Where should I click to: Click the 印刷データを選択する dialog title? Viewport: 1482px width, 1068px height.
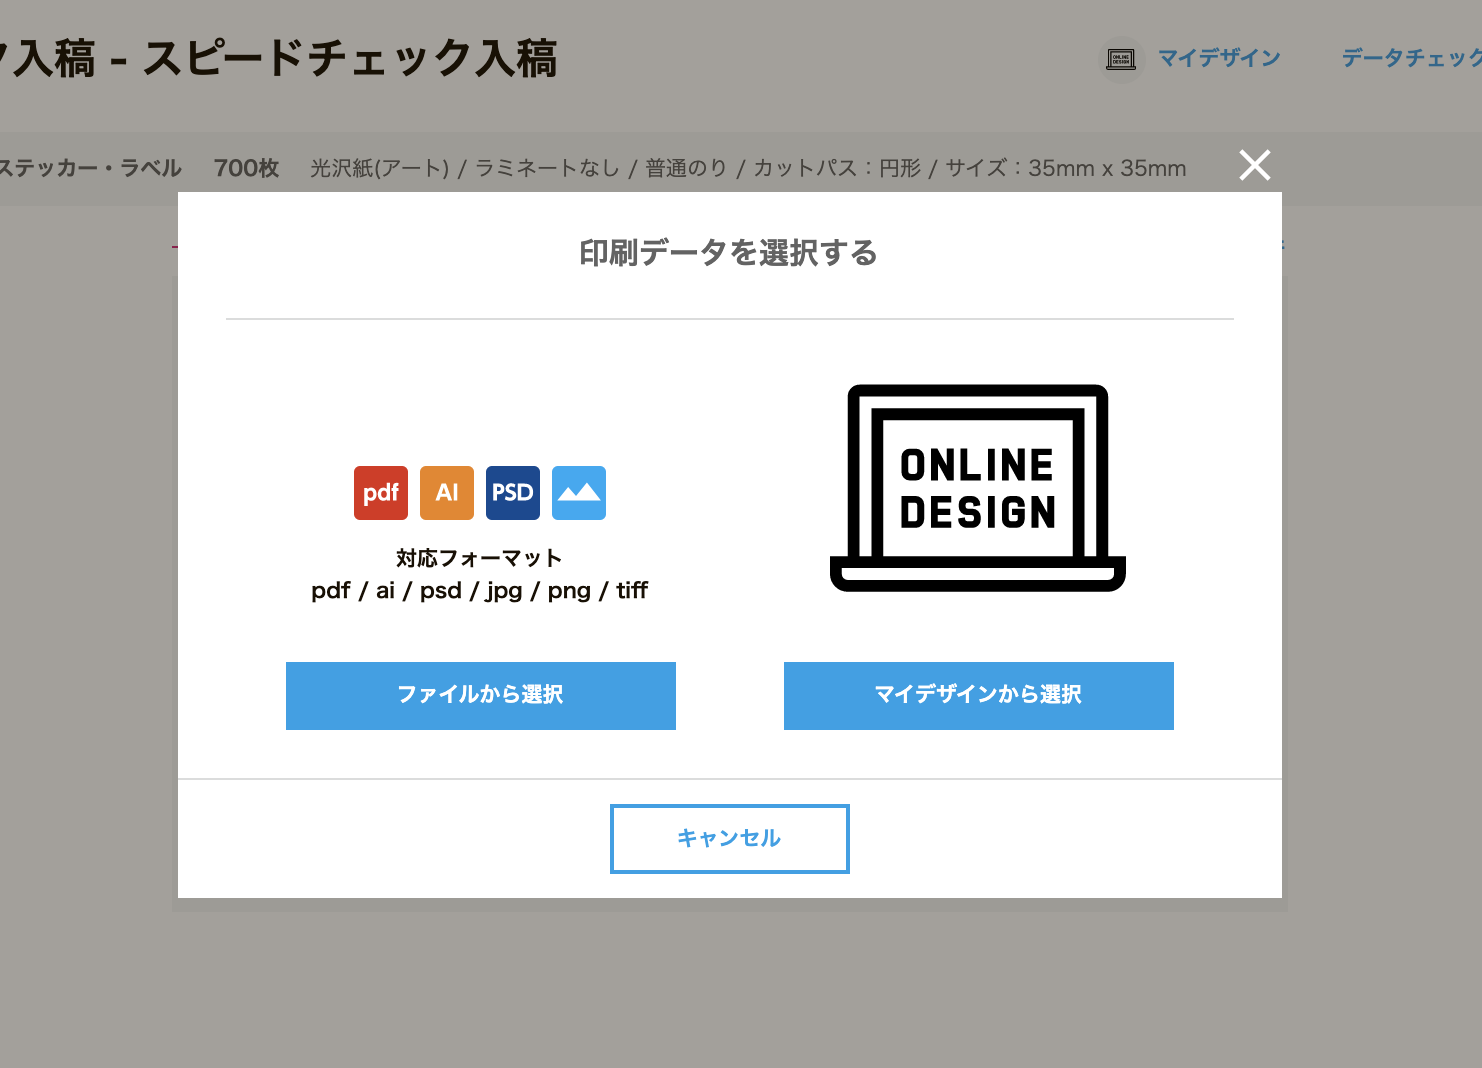tap(728, 253)
